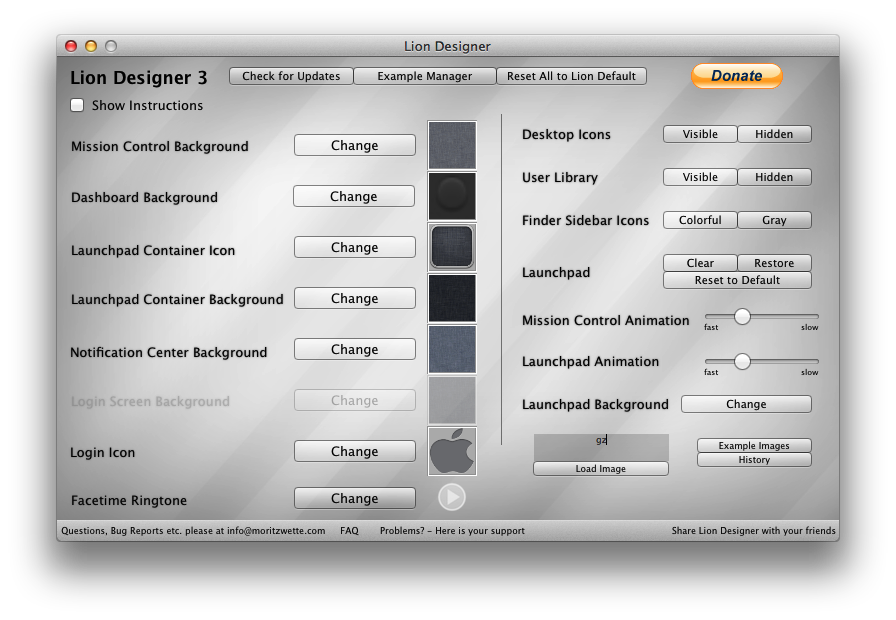This screenshot has width=896, height=620.
Task: Click the Login Screen Background preview thumbnail
Action: click(x=452, y=400)
